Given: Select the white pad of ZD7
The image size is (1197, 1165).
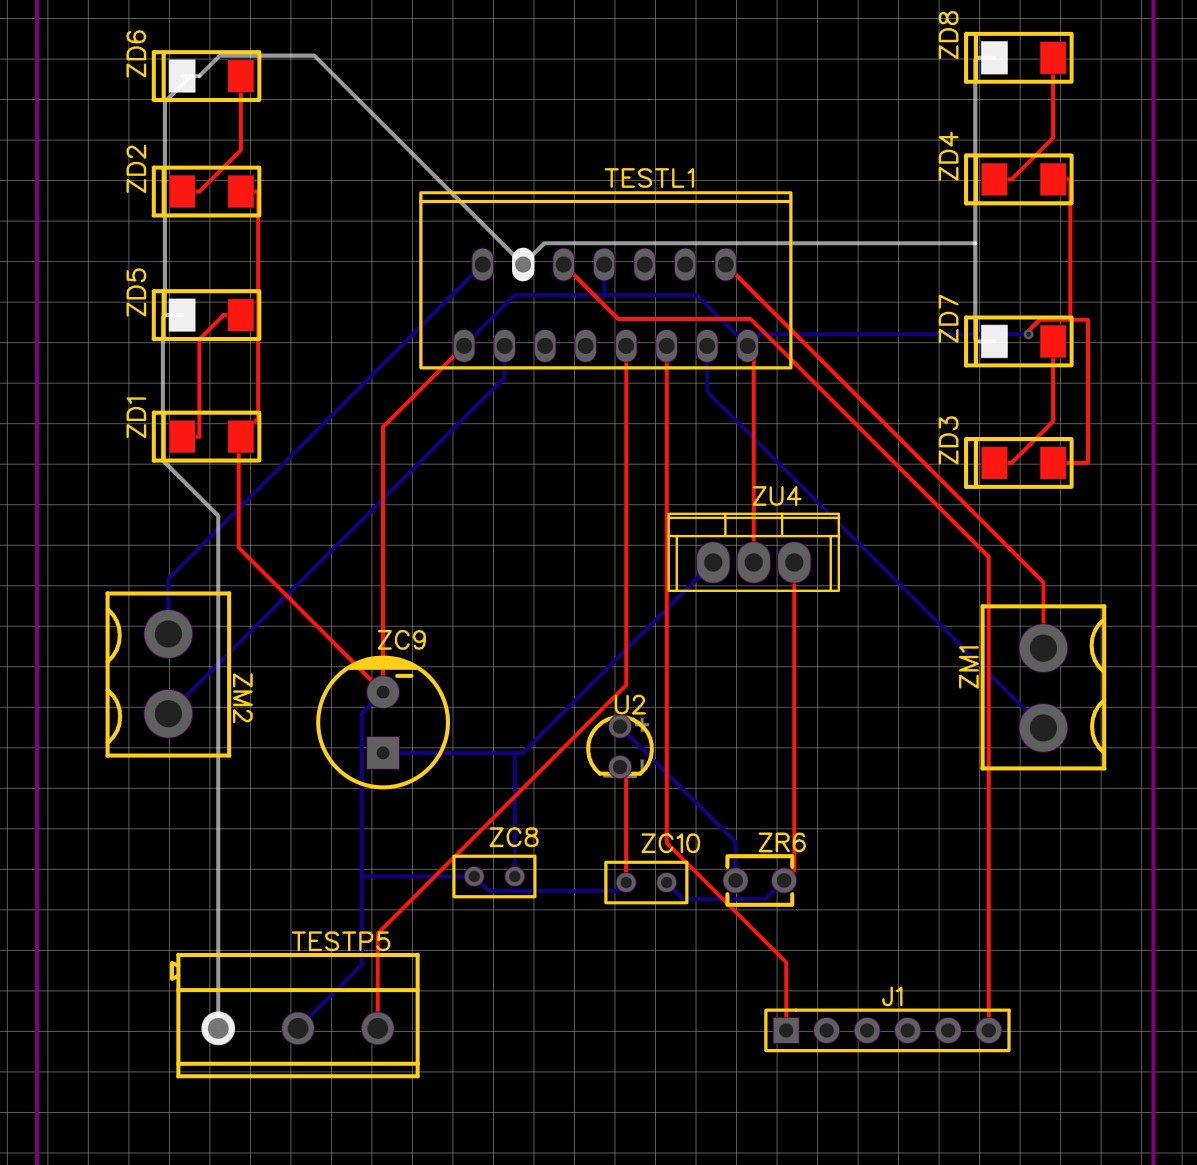Looking at the screenshot, I should [x=994, y=341].
